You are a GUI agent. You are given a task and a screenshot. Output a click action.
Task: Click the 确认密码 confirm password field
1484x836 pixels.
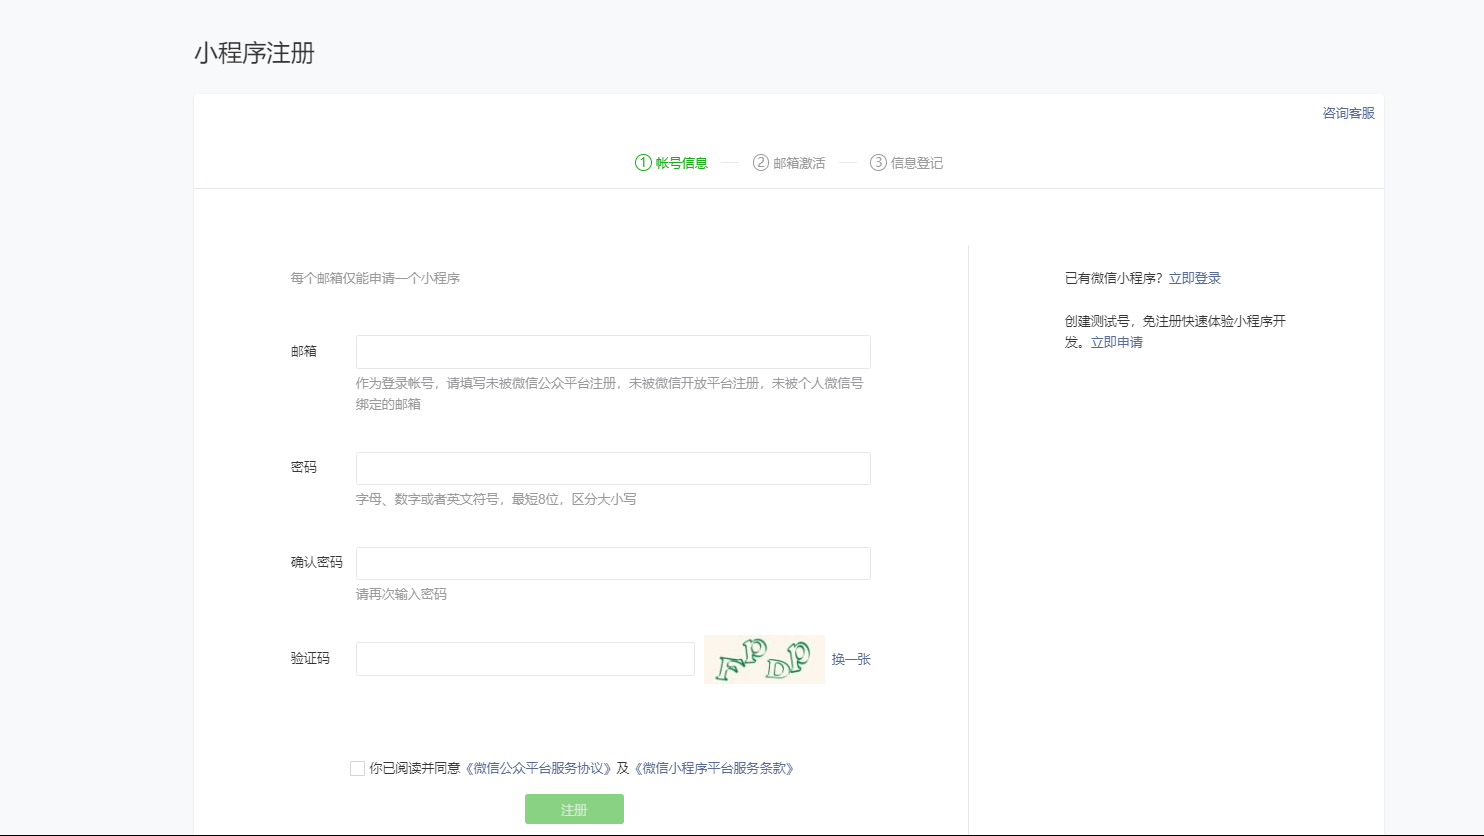(613, 563)
